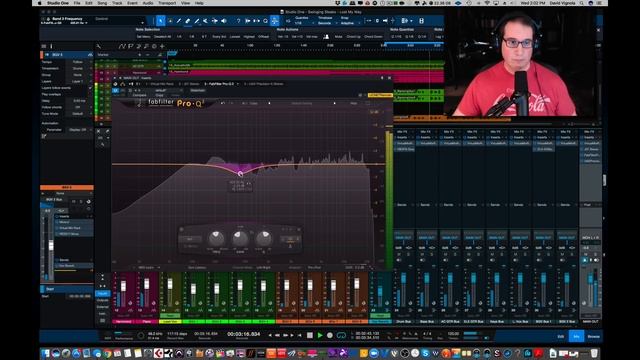
Task: Click the EQ band 3 node
Action: [x=240, y=174]
